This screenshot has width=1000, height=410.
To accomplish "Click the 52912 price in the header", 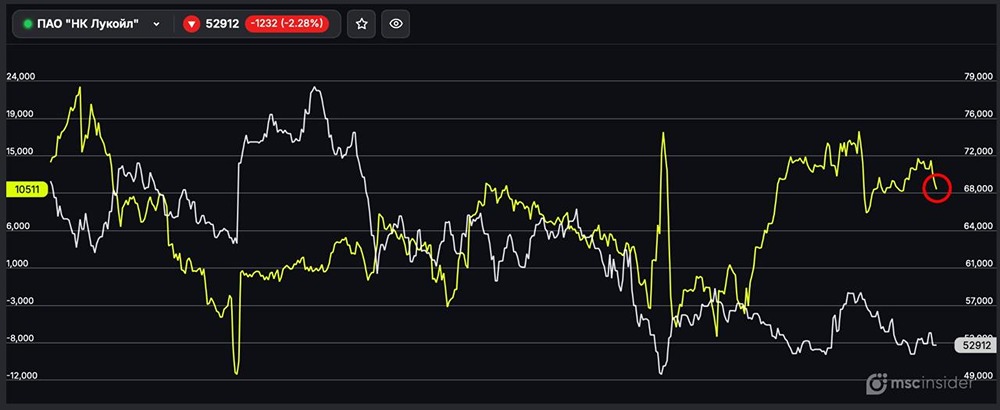I will pos(222,24).
